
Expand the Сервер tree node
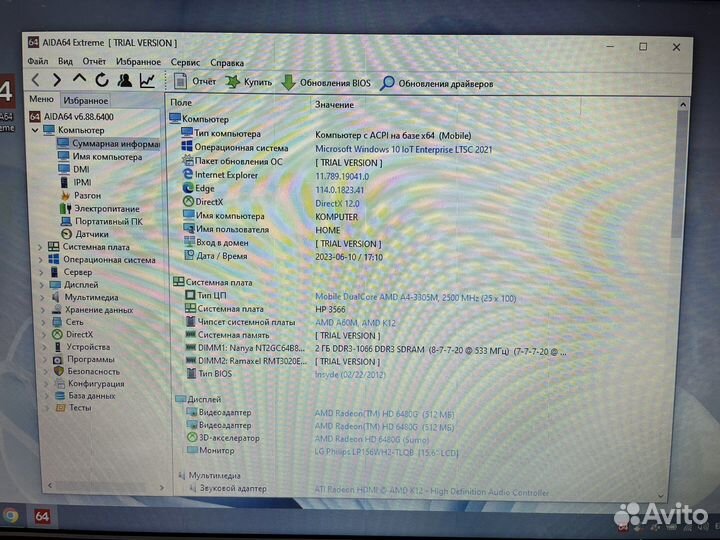pyautogui.click(x=41, y=272)
